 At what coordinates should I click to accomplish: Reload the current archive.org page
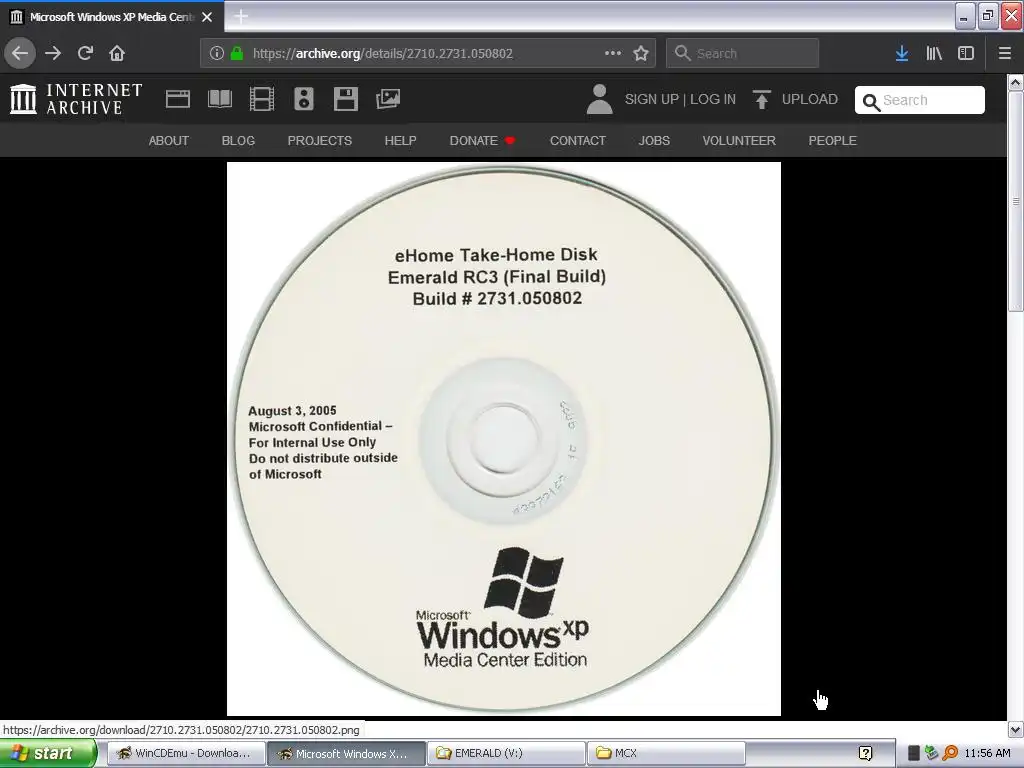pos(85,53)
